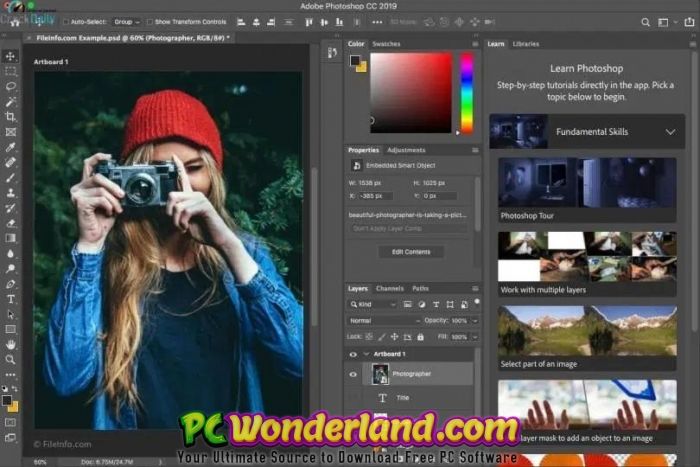
Task: Select the Magic Wand tool
Action: (x=10, y=101)
